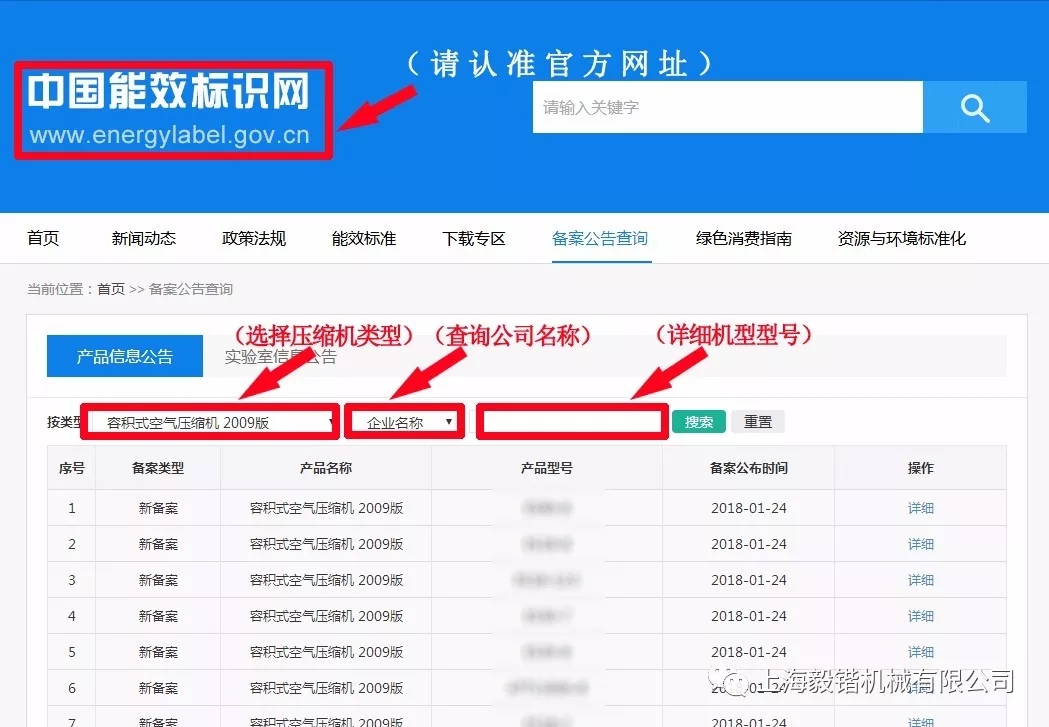
Task: Open 详细 details for table row 1
Action: (919, 508)
